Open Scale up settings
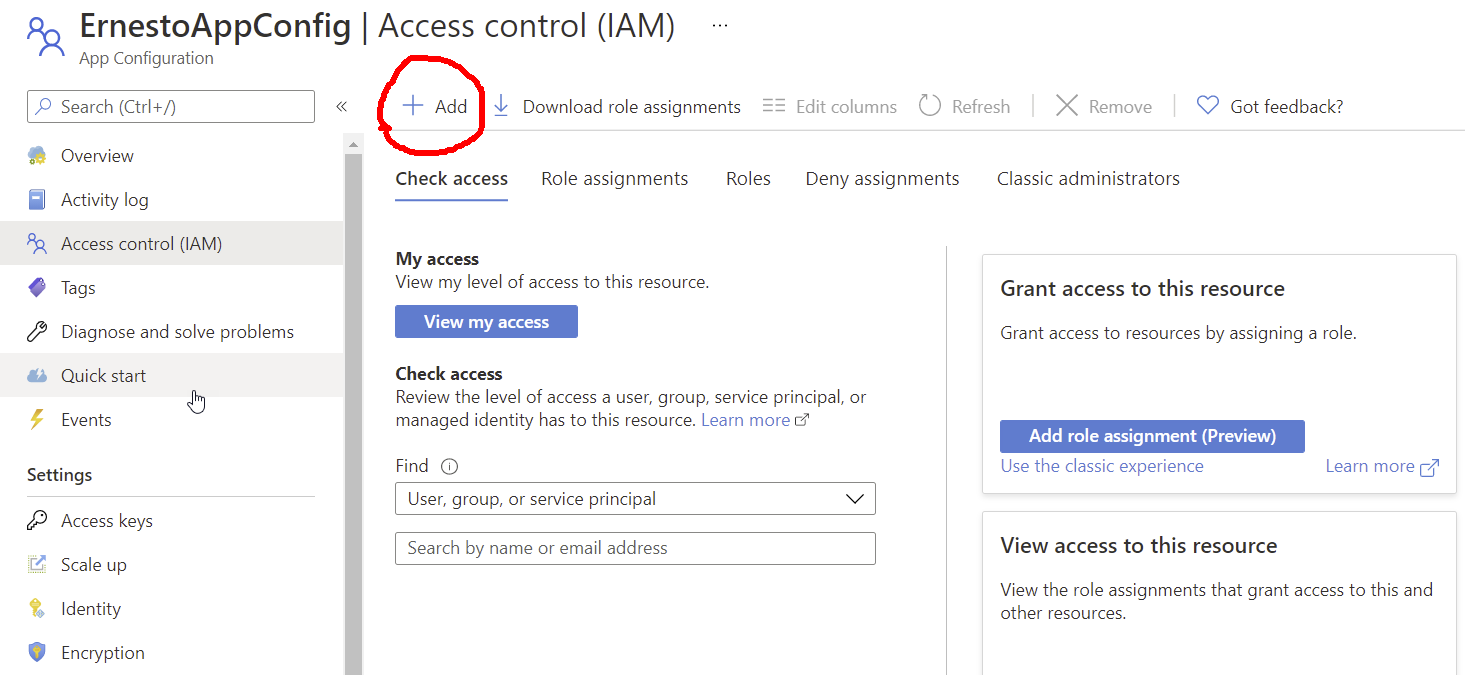 tap(172, 565)
